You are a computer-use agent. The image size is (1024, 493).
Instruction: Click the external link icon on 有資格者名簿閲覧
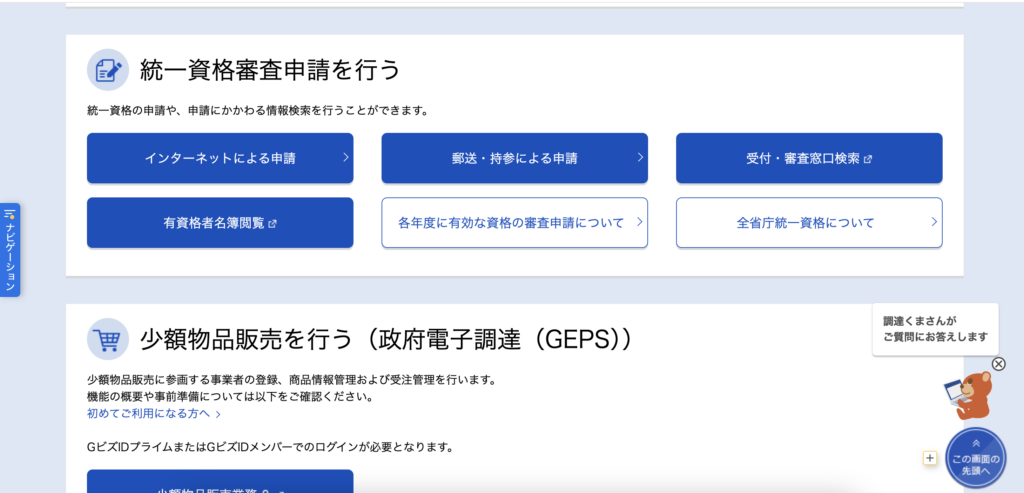click(272, 223)
